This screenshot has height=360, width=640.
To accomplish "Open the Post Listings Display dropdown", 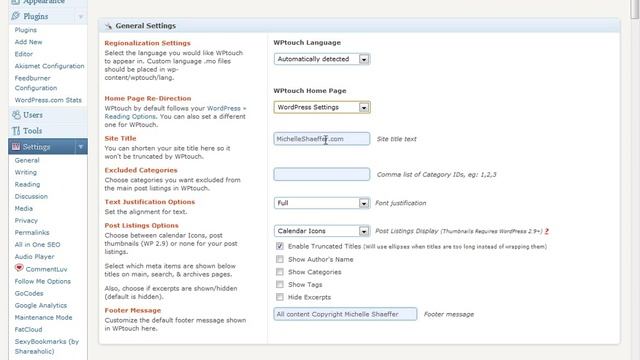I will coord(322,231).
